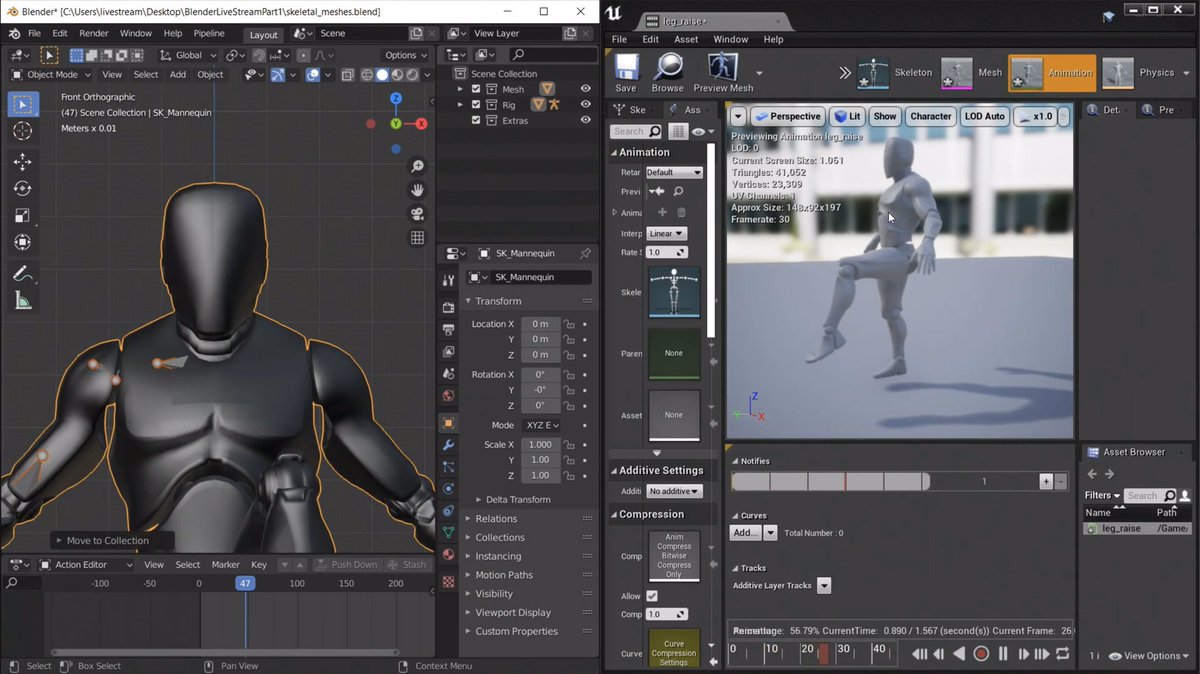Step one frame forward in Unreal timeline
This screenshot has height=674, width=1200.
point(1023,654)
